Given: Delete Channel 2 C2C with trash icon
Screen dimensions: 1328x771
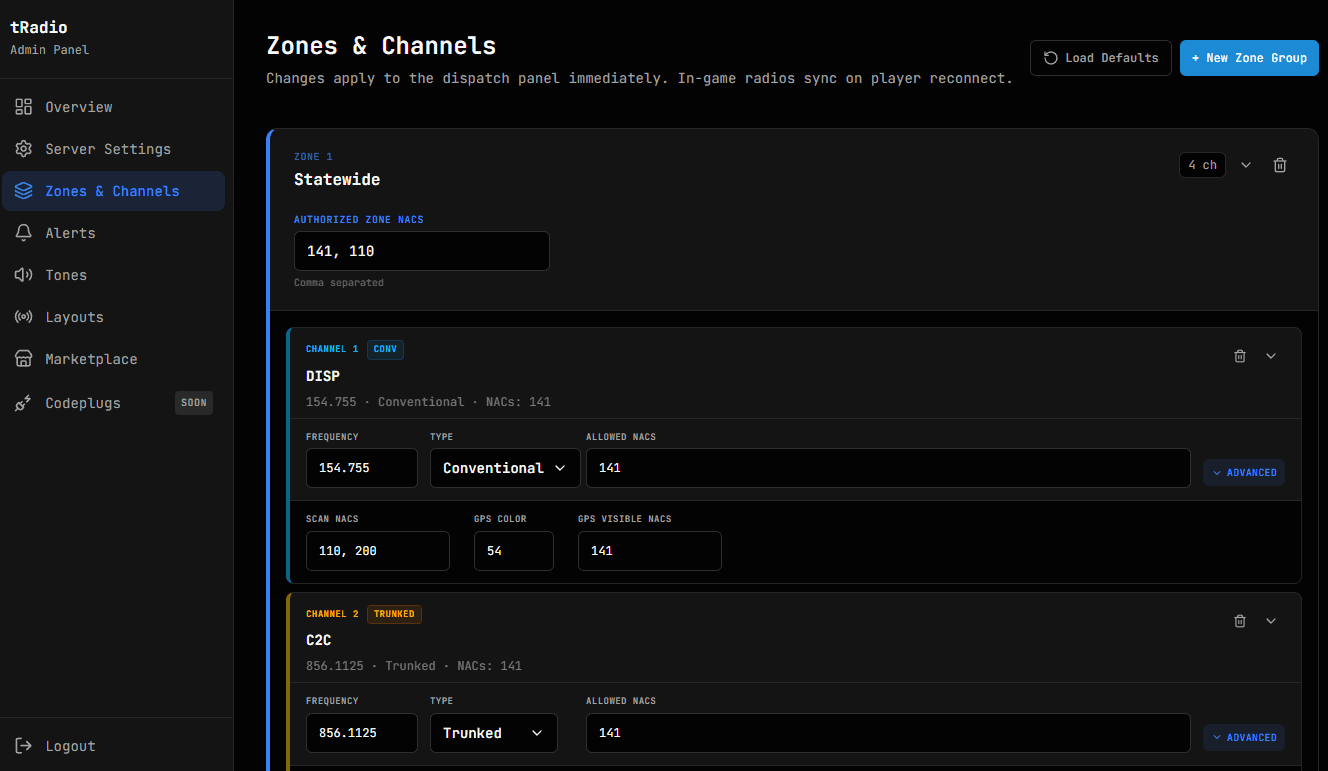Looking at the screenshot, I should tap(1240, 621).
